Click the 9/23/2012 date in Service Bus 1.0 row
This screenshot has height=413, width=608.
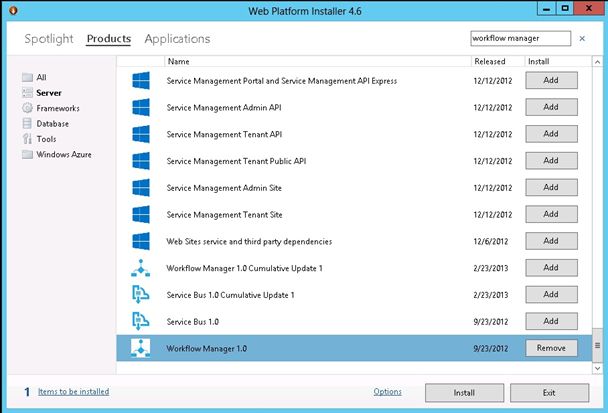coord(491,322)
